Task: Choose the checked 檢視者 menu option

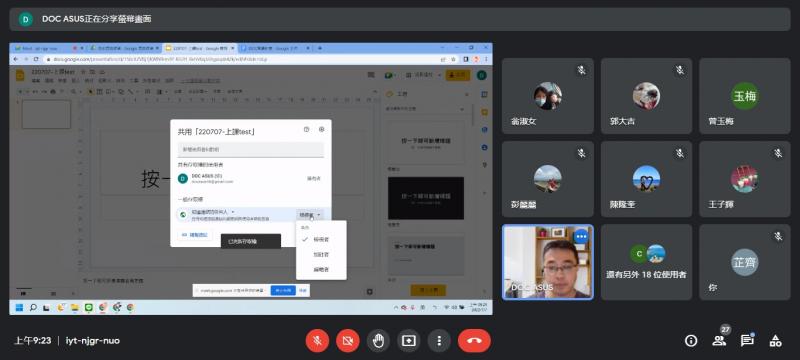Action: pos(321,239)
